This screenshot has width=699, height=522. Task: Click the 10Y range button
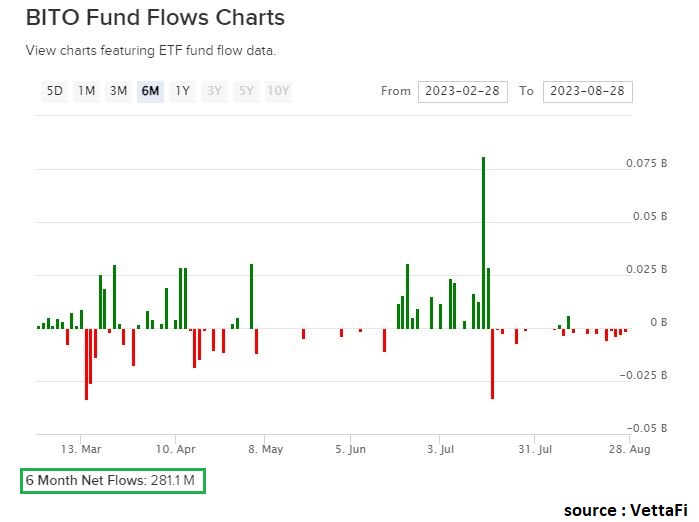point(279,91)
